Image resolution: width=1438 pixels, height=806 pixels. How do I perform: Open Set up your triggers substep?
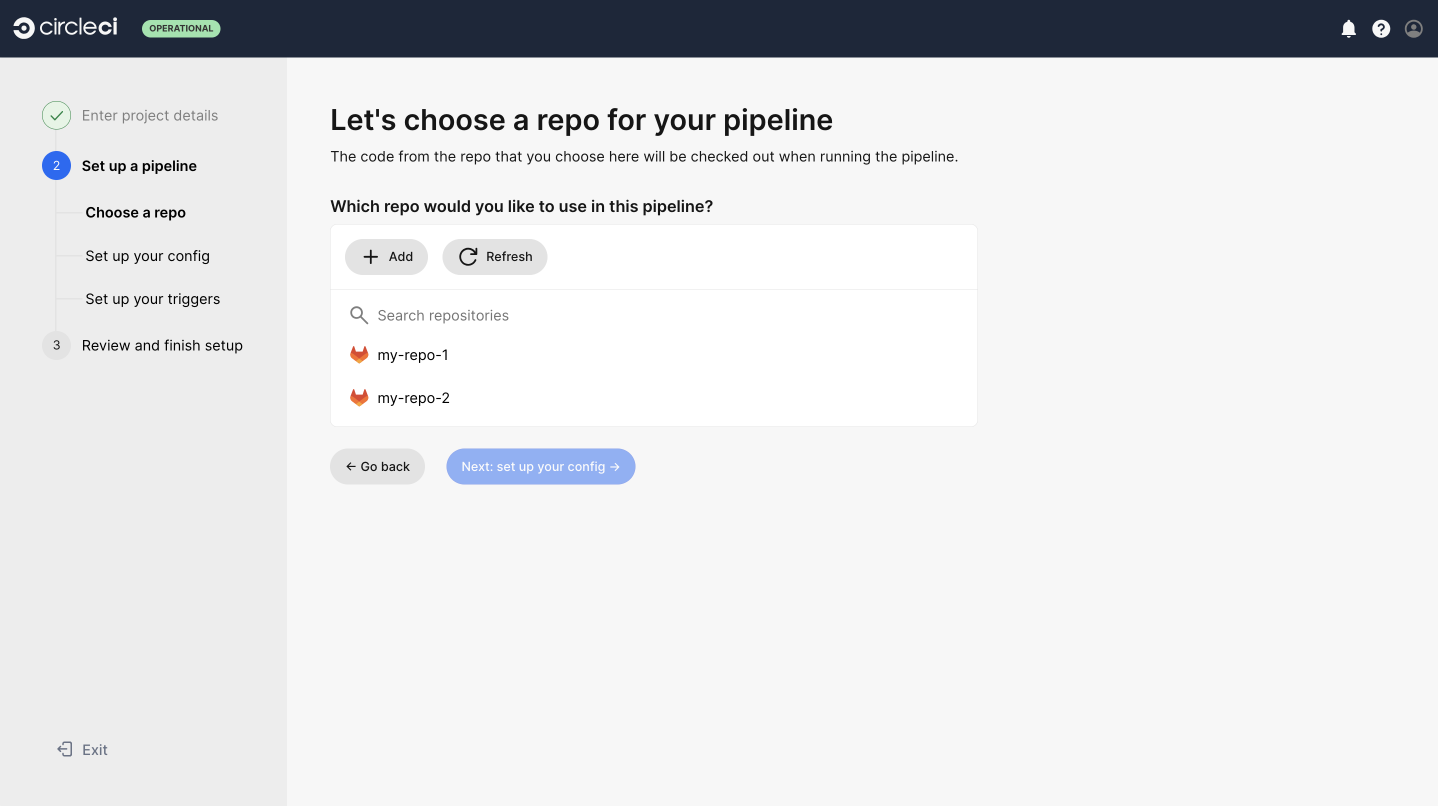[152, 299]
